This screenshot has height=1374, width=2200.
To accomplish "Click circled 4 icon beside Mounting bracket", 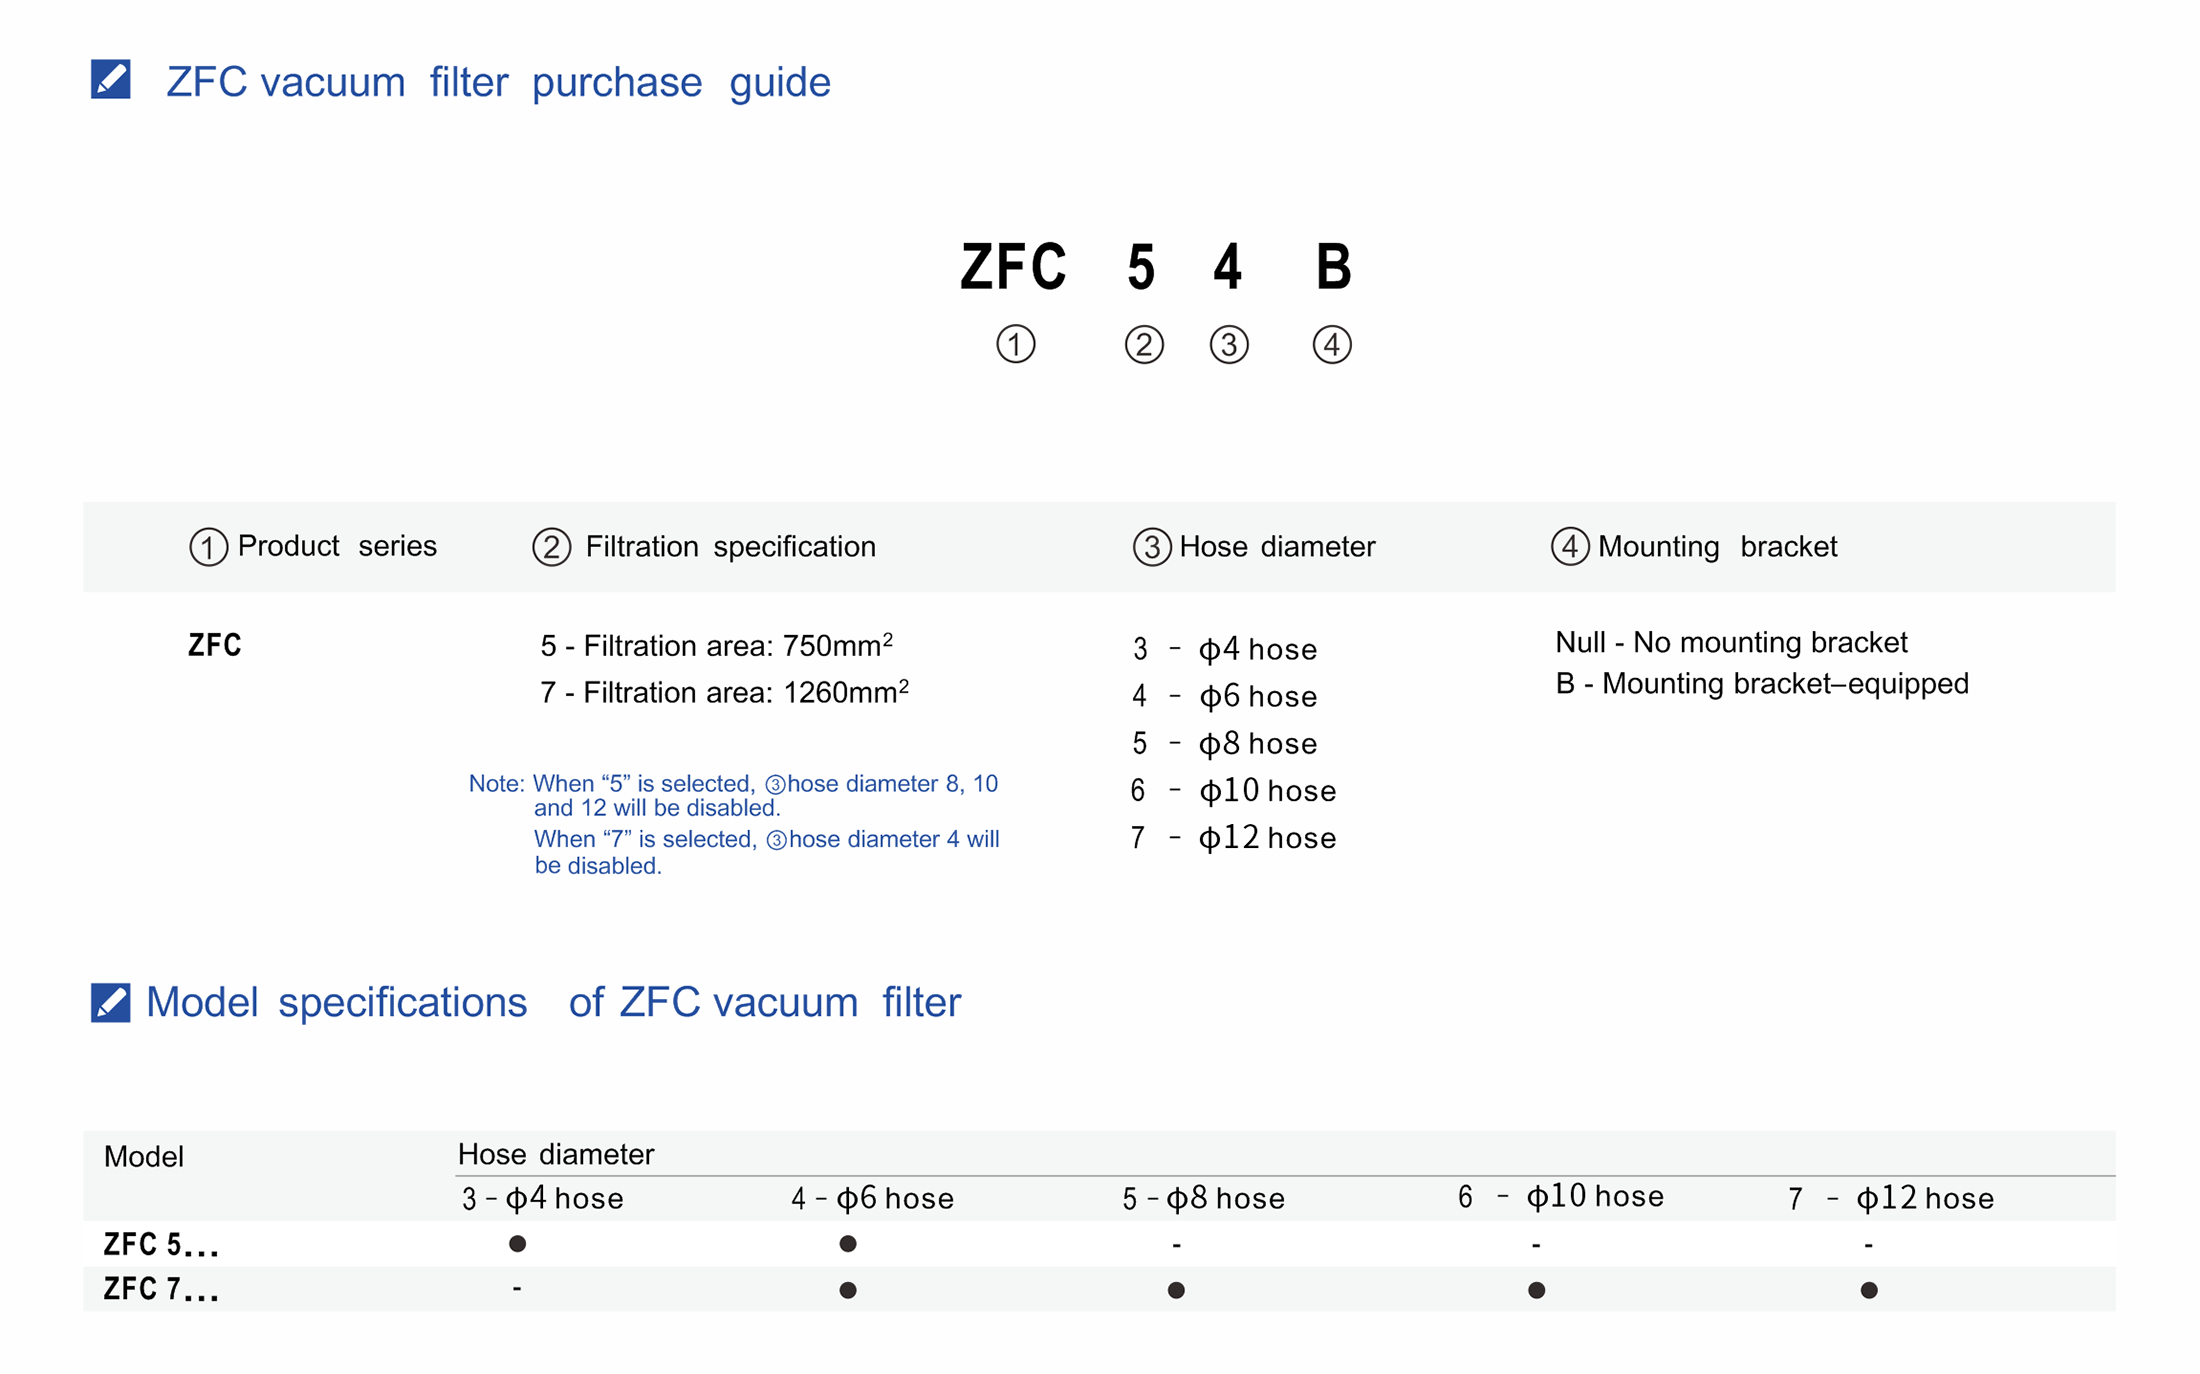I will (1570, 547).
